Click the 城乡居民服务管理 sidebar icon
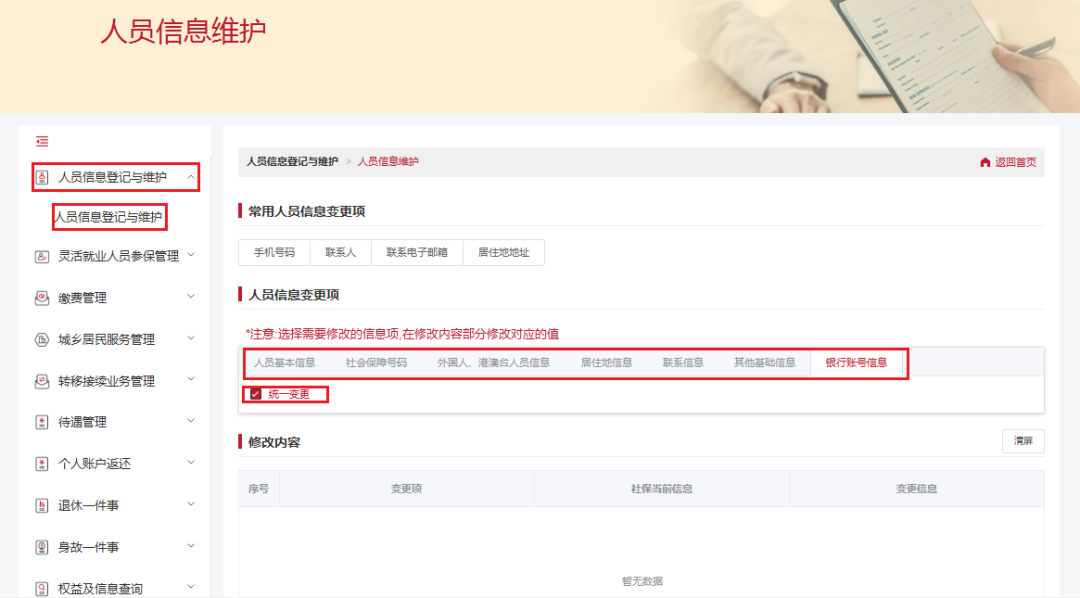This screenshot has height=598, width=1080. coord(42,339)
